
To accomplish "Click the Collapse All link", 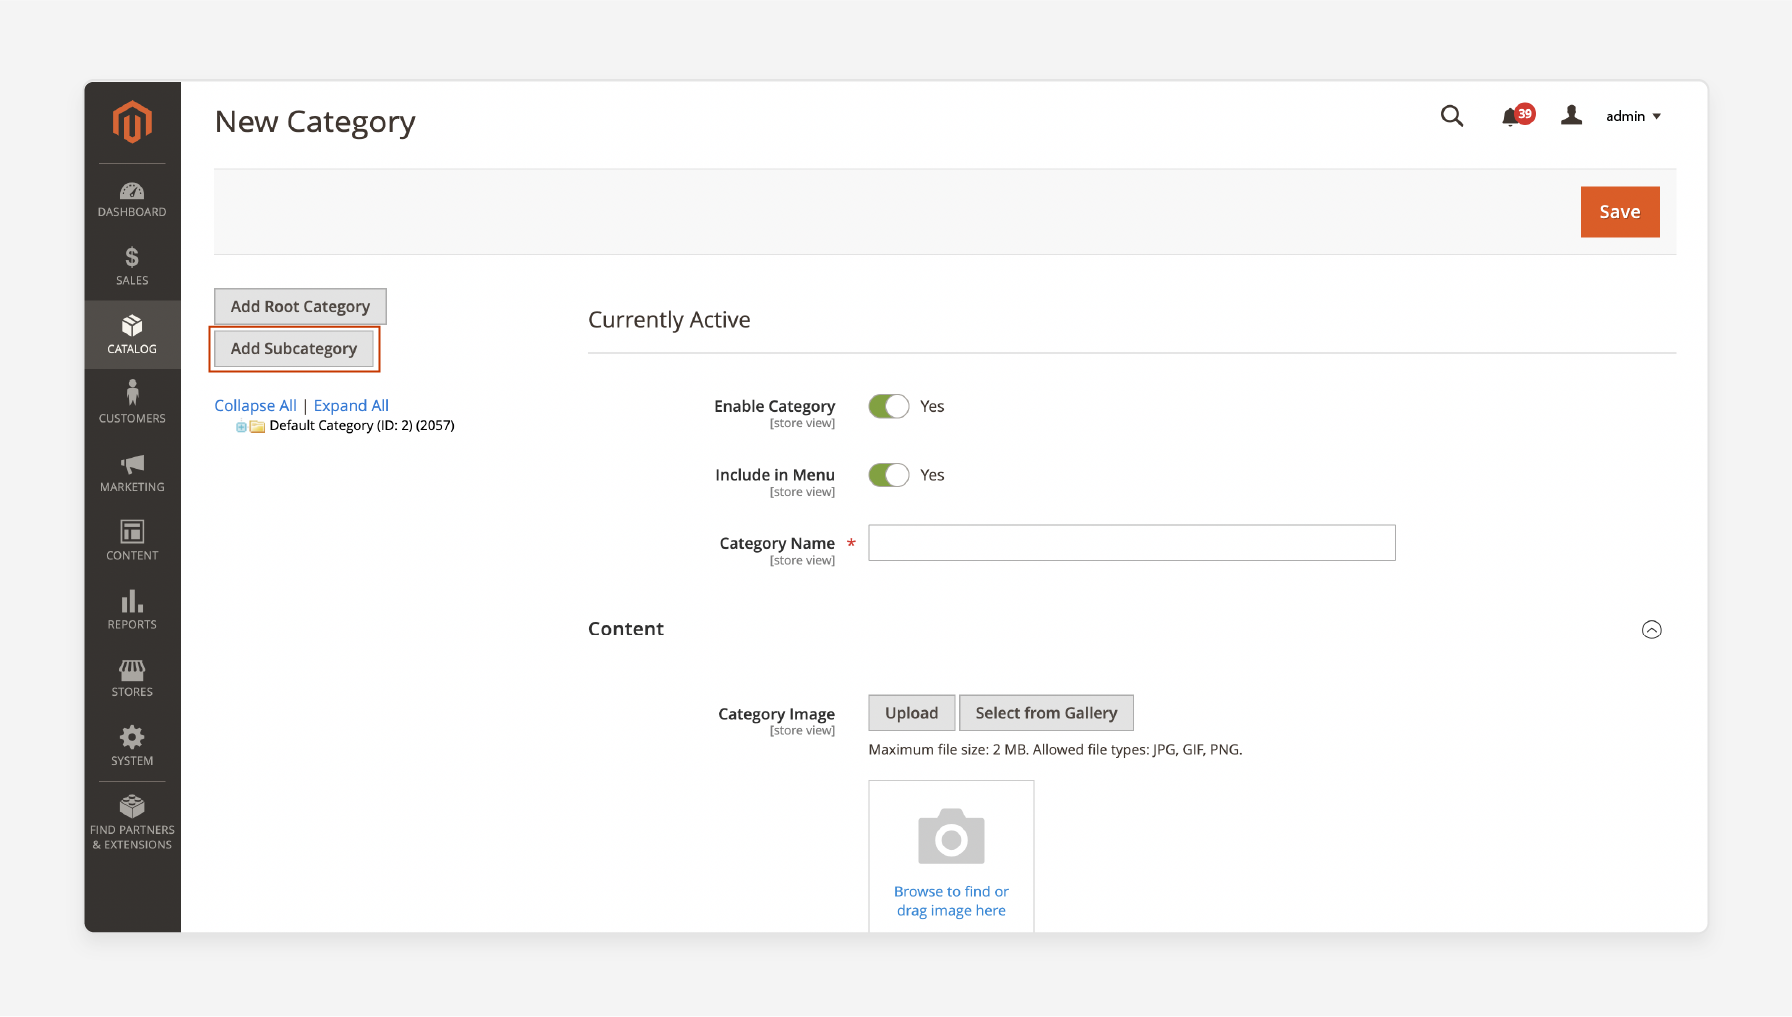I will (255, 405).
